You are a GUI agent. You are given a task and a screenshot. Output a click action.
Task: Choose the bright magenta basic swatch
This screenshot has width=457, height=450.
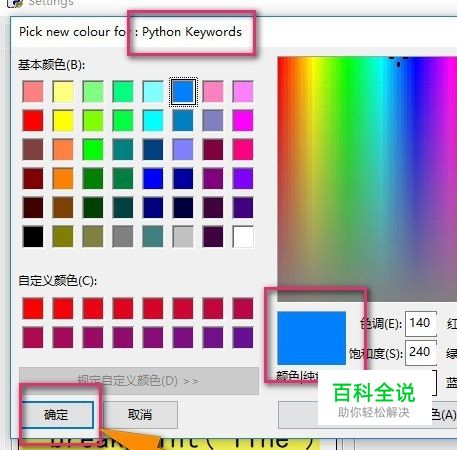tap(243, 120)
